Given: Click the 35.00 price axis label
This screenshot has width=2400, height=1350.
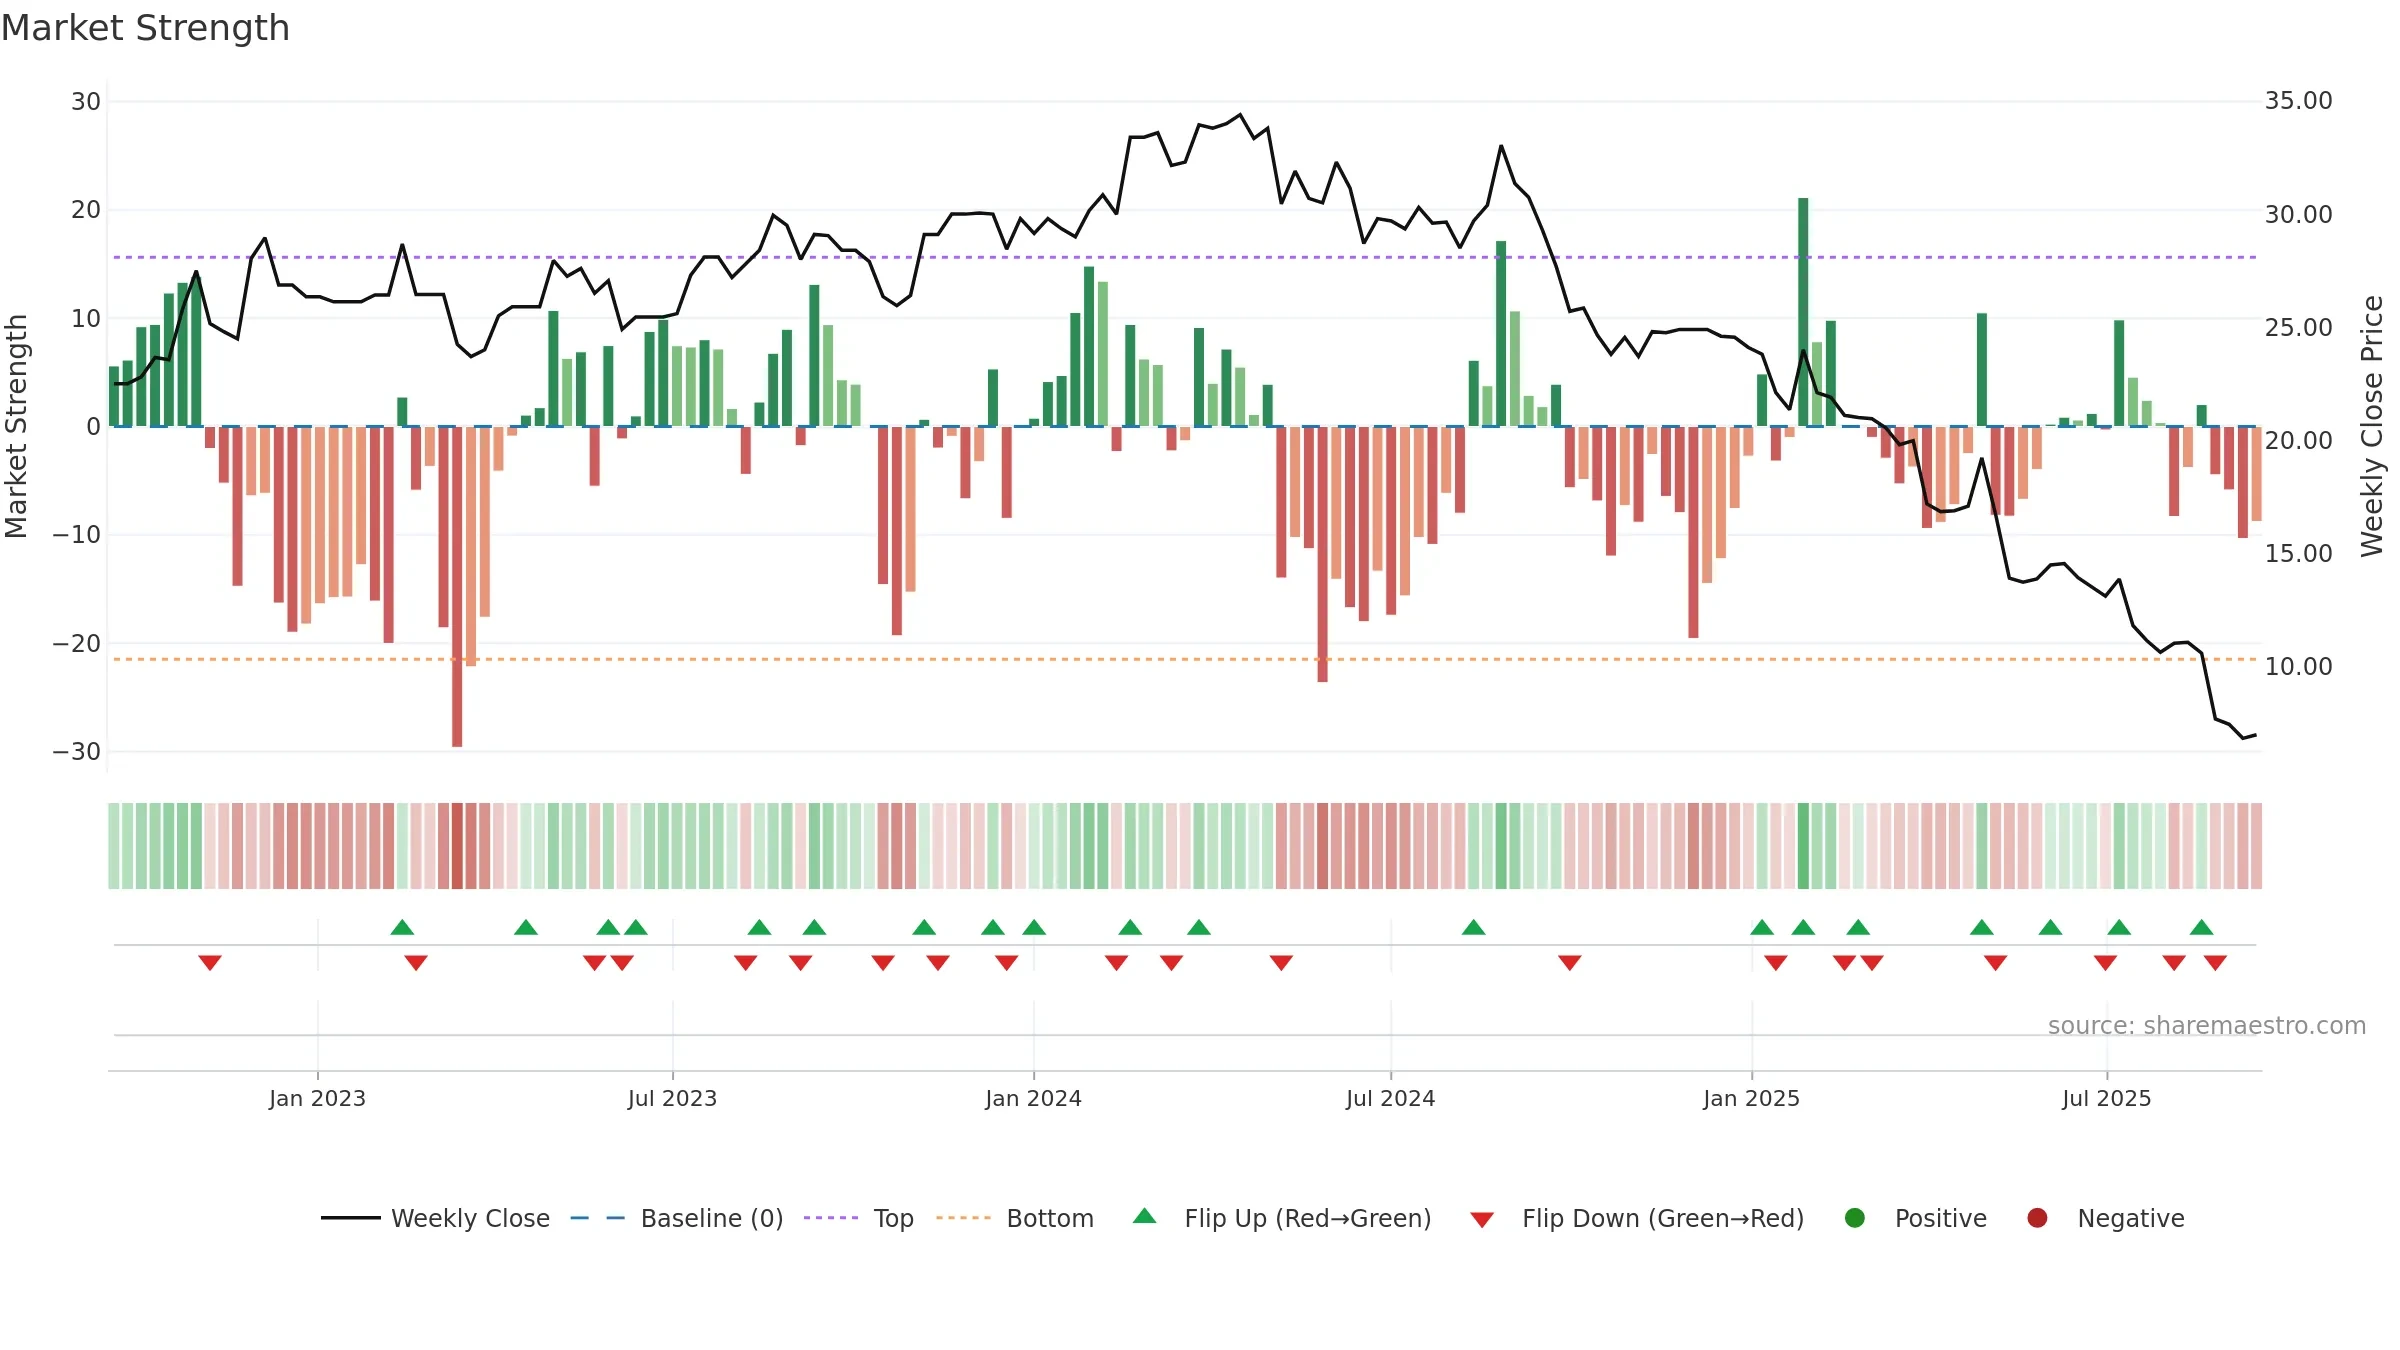Looking at the screenshot, I should tap(2298, 101).
